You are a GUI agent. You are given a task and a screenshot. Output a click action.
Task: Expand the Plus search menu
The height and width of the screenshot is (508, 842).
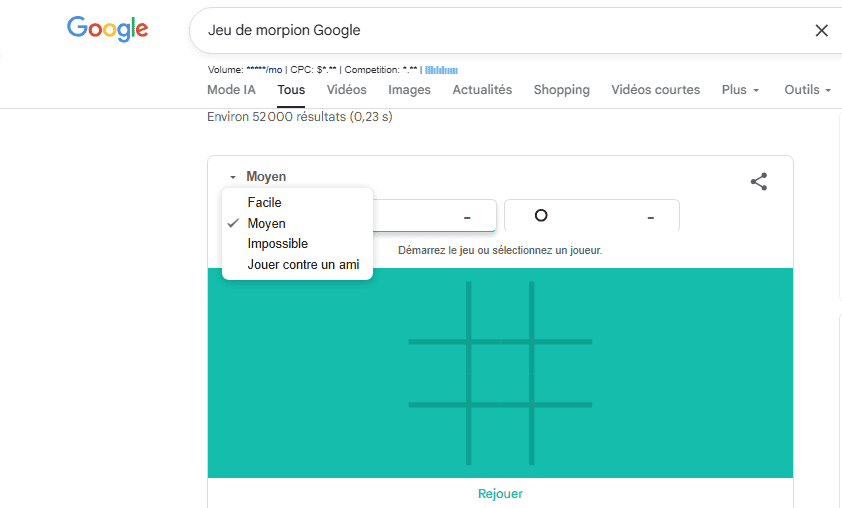point(740,90)
